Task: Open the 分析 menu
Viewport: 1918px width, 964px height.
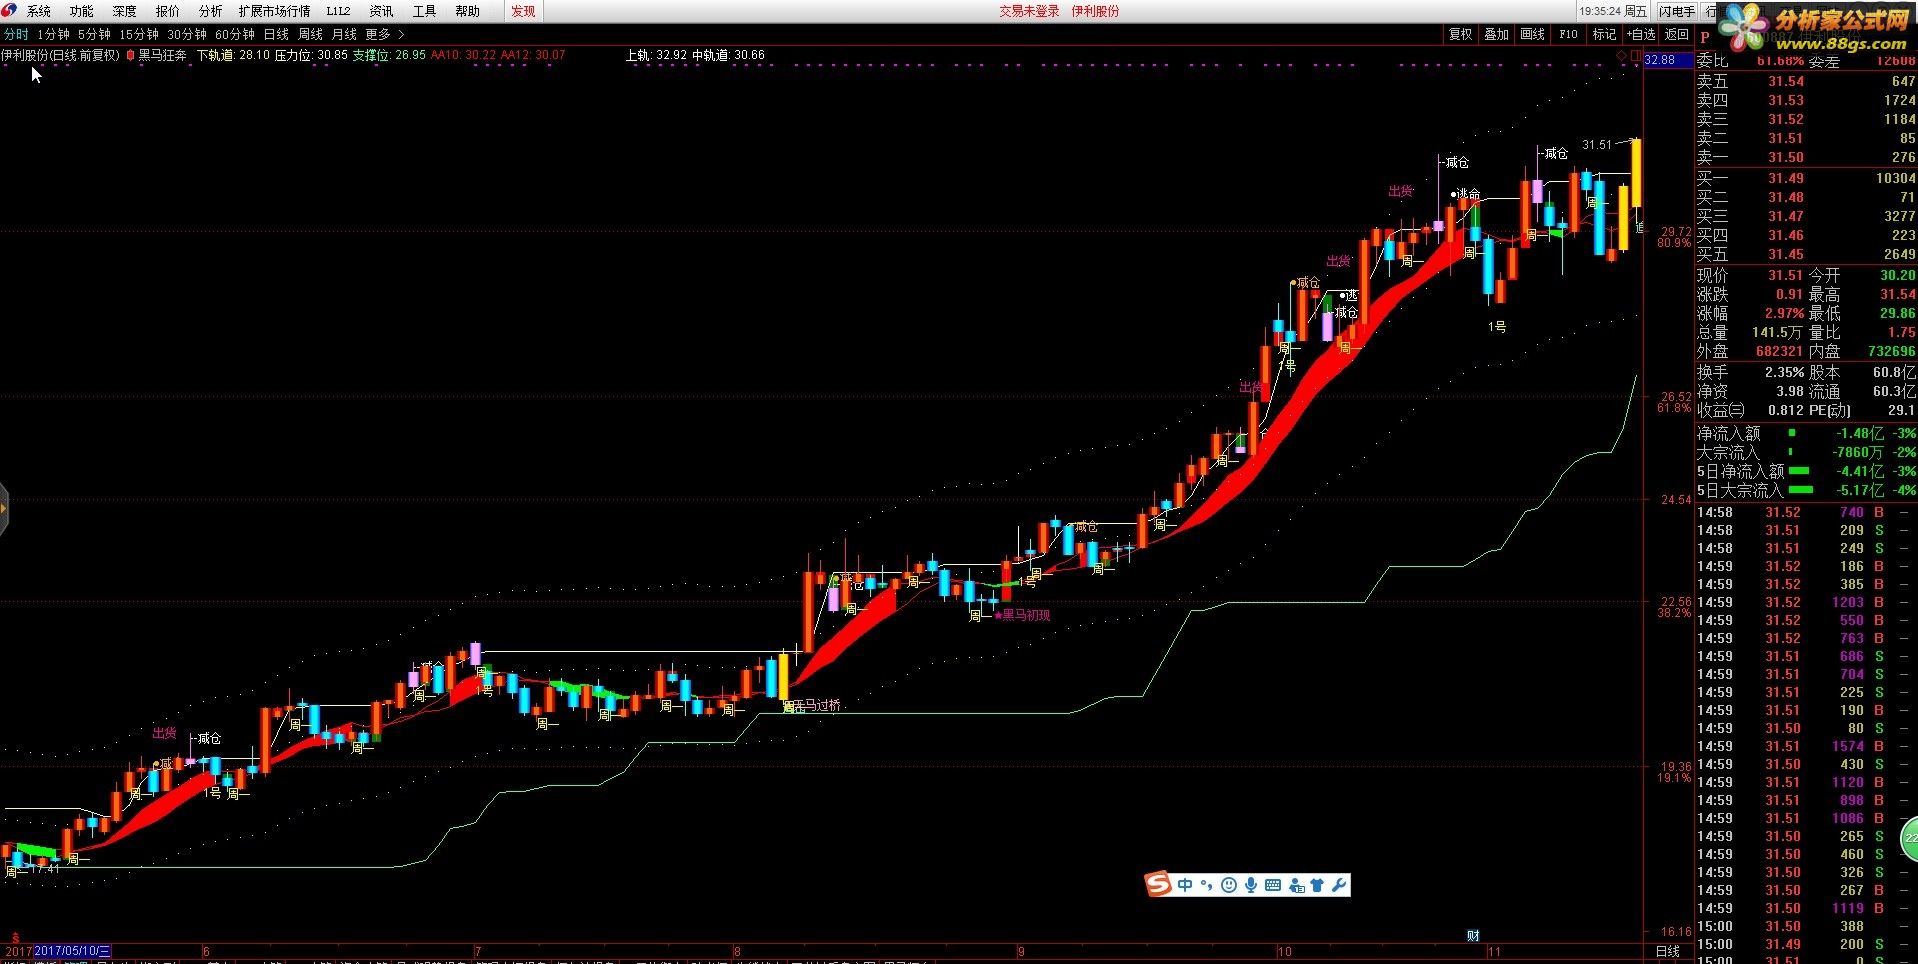Action: [x=210, y=11]
